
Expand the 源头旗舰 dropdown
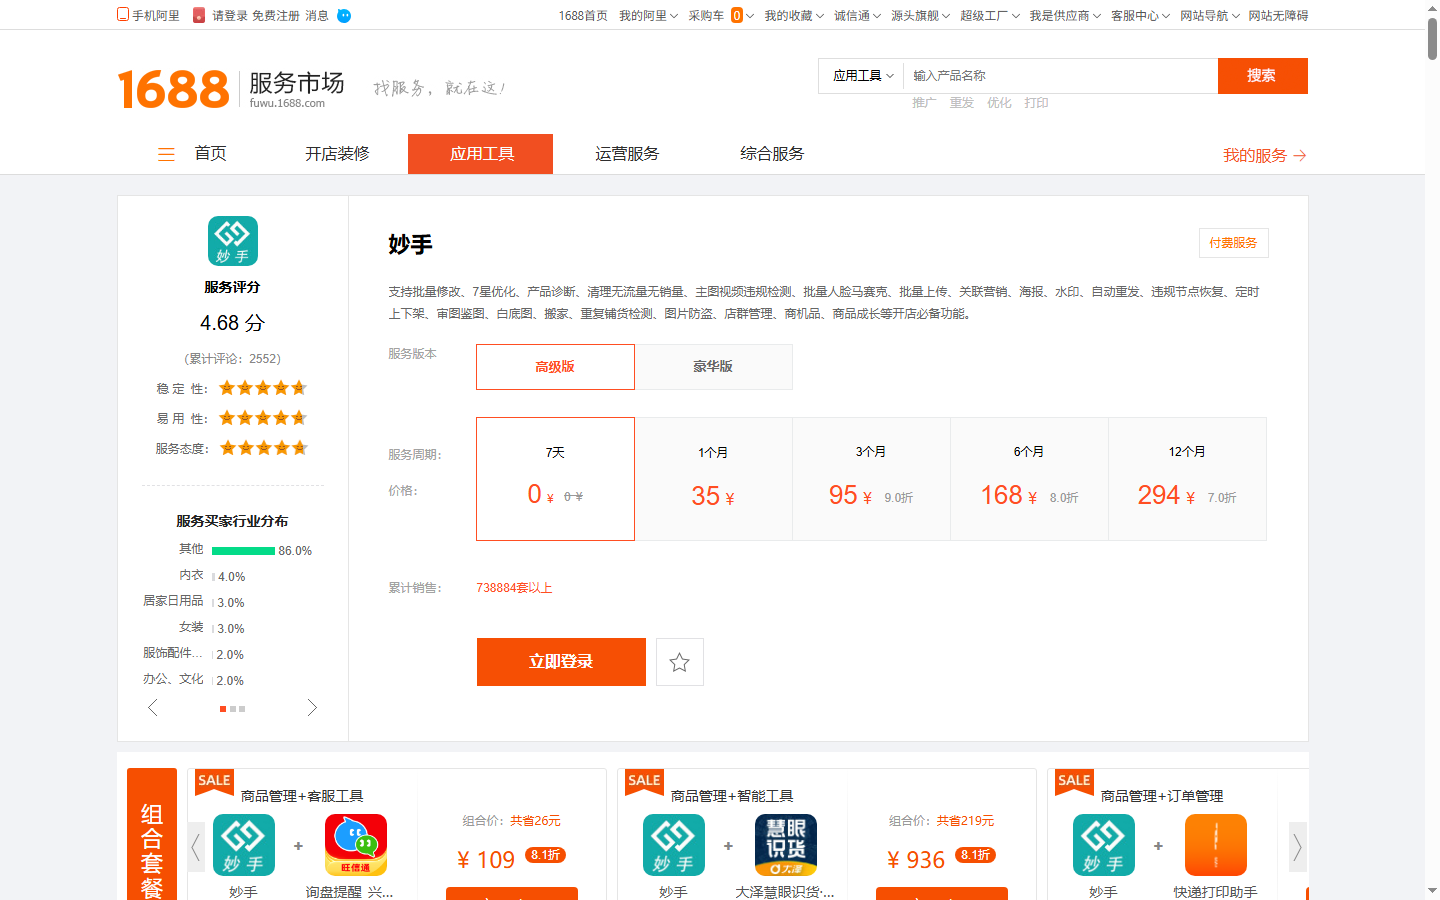point(920,16)
